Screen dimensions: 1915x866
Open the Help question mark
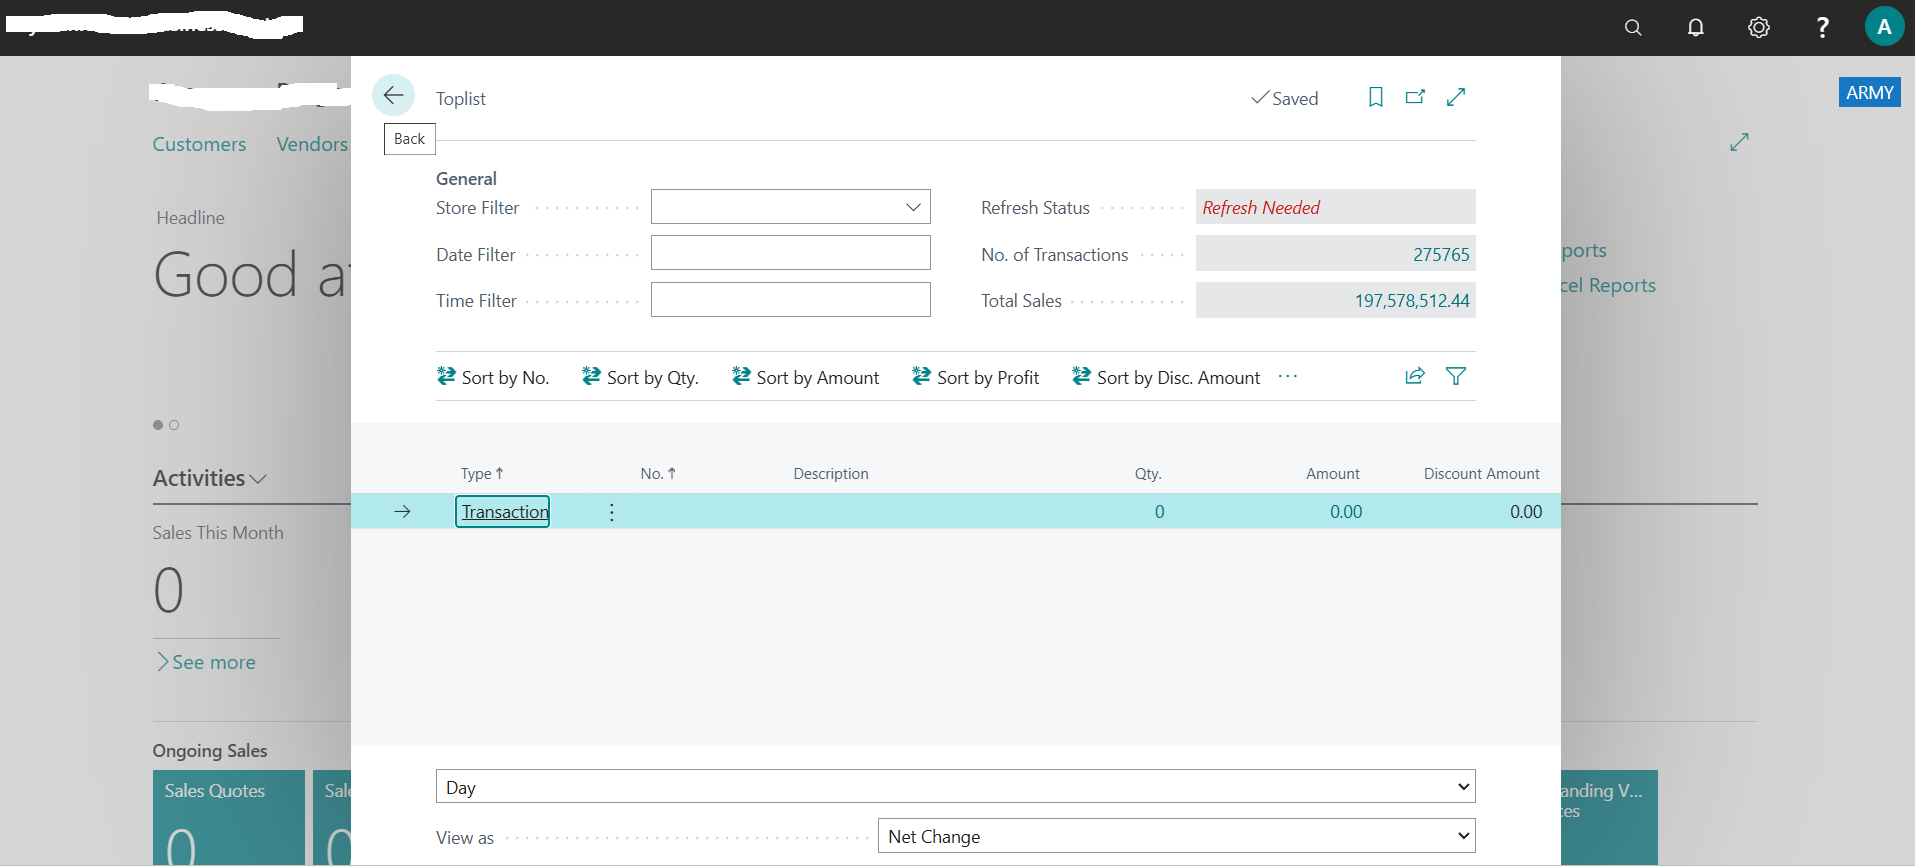(x=1822, y=28)
